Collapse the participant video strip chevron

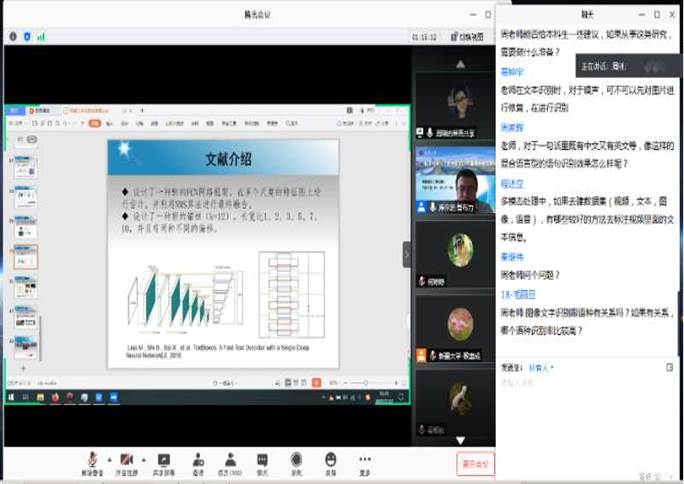pos(407,254)
